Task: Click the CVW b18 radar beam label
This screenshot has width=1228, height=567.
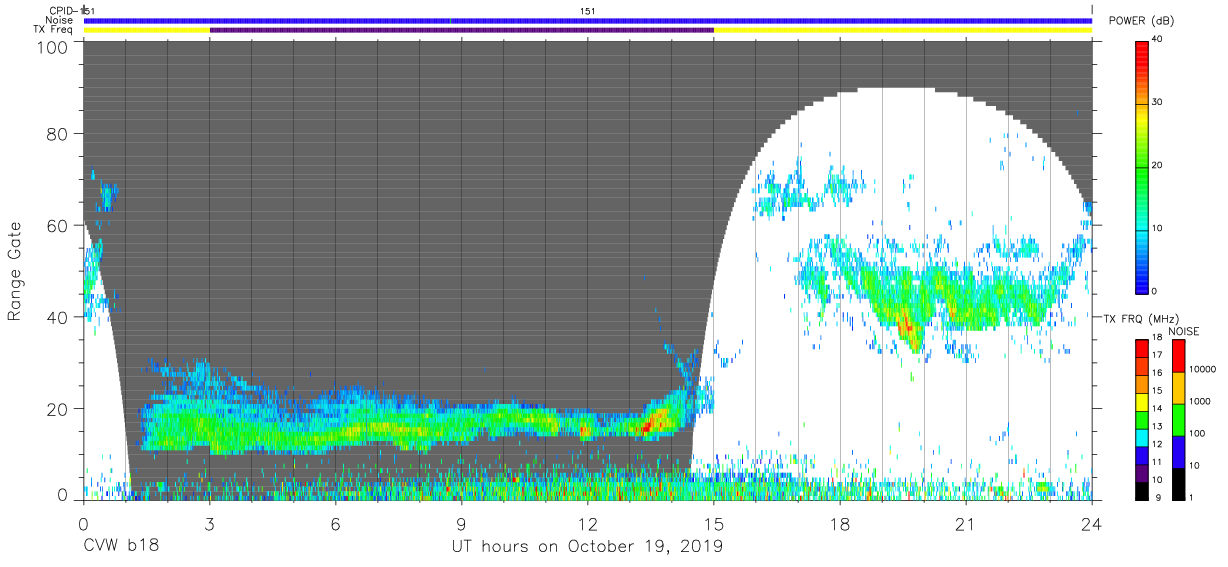Action: [x=120, y=546]
